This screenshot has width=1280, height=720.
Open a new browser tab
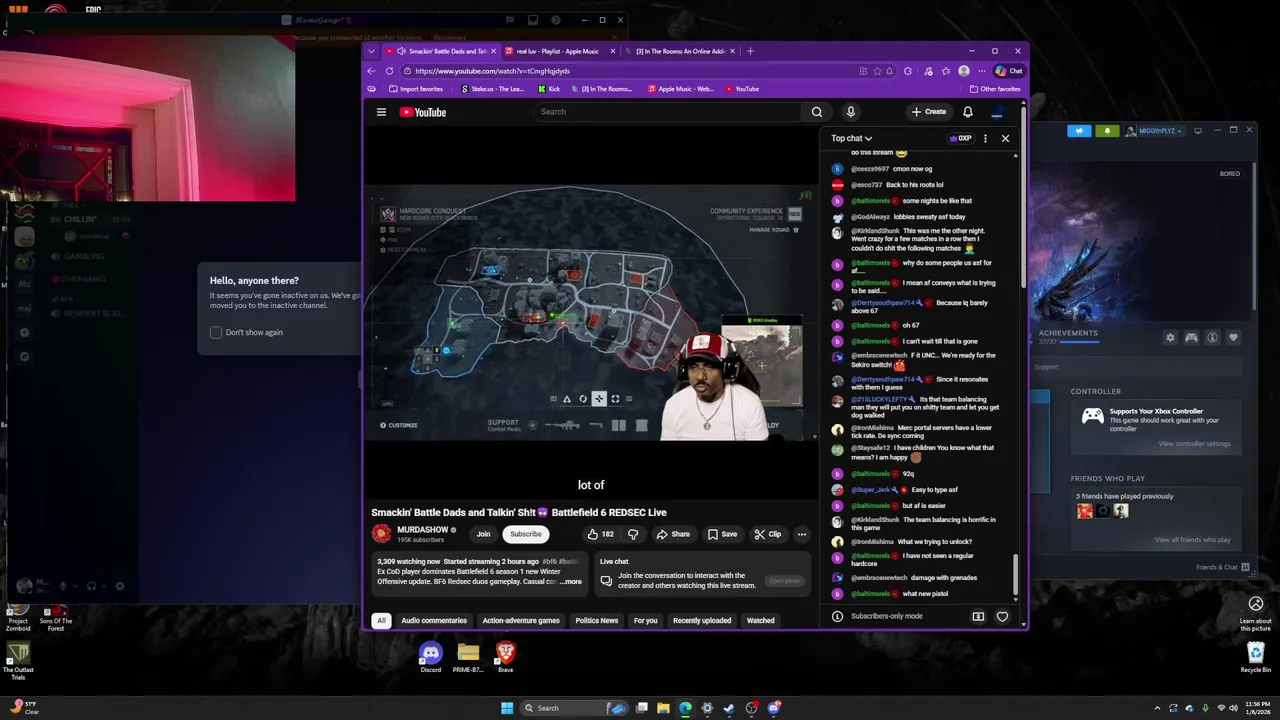[x=750, y=51]
